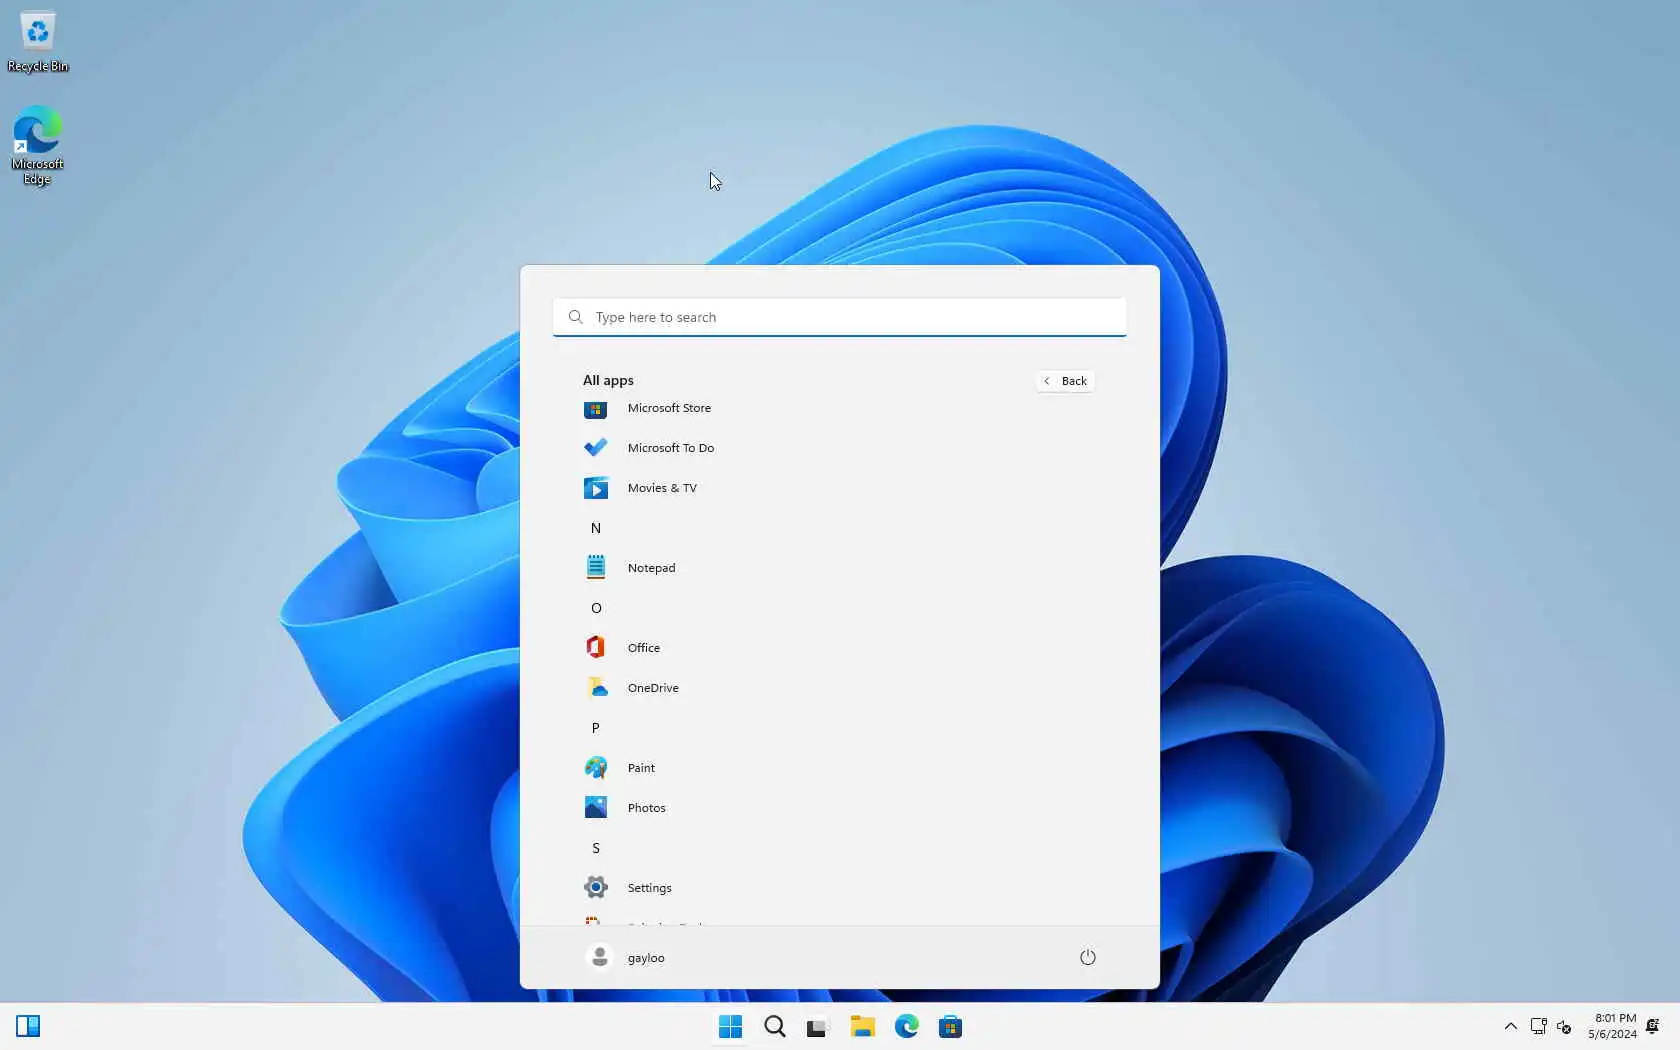Click the volume icon in the system tray
Screen dimensions: 1680x1050
pos(1564,1026)
